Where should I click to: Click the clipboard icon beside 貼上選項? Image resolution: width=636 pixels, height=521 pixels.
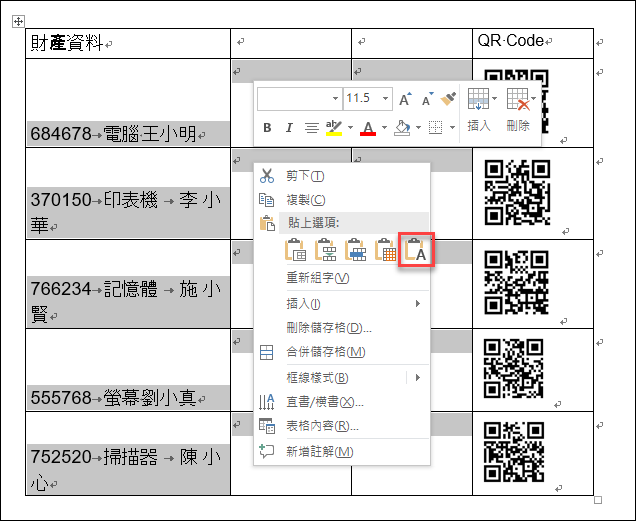click(267, 223)
